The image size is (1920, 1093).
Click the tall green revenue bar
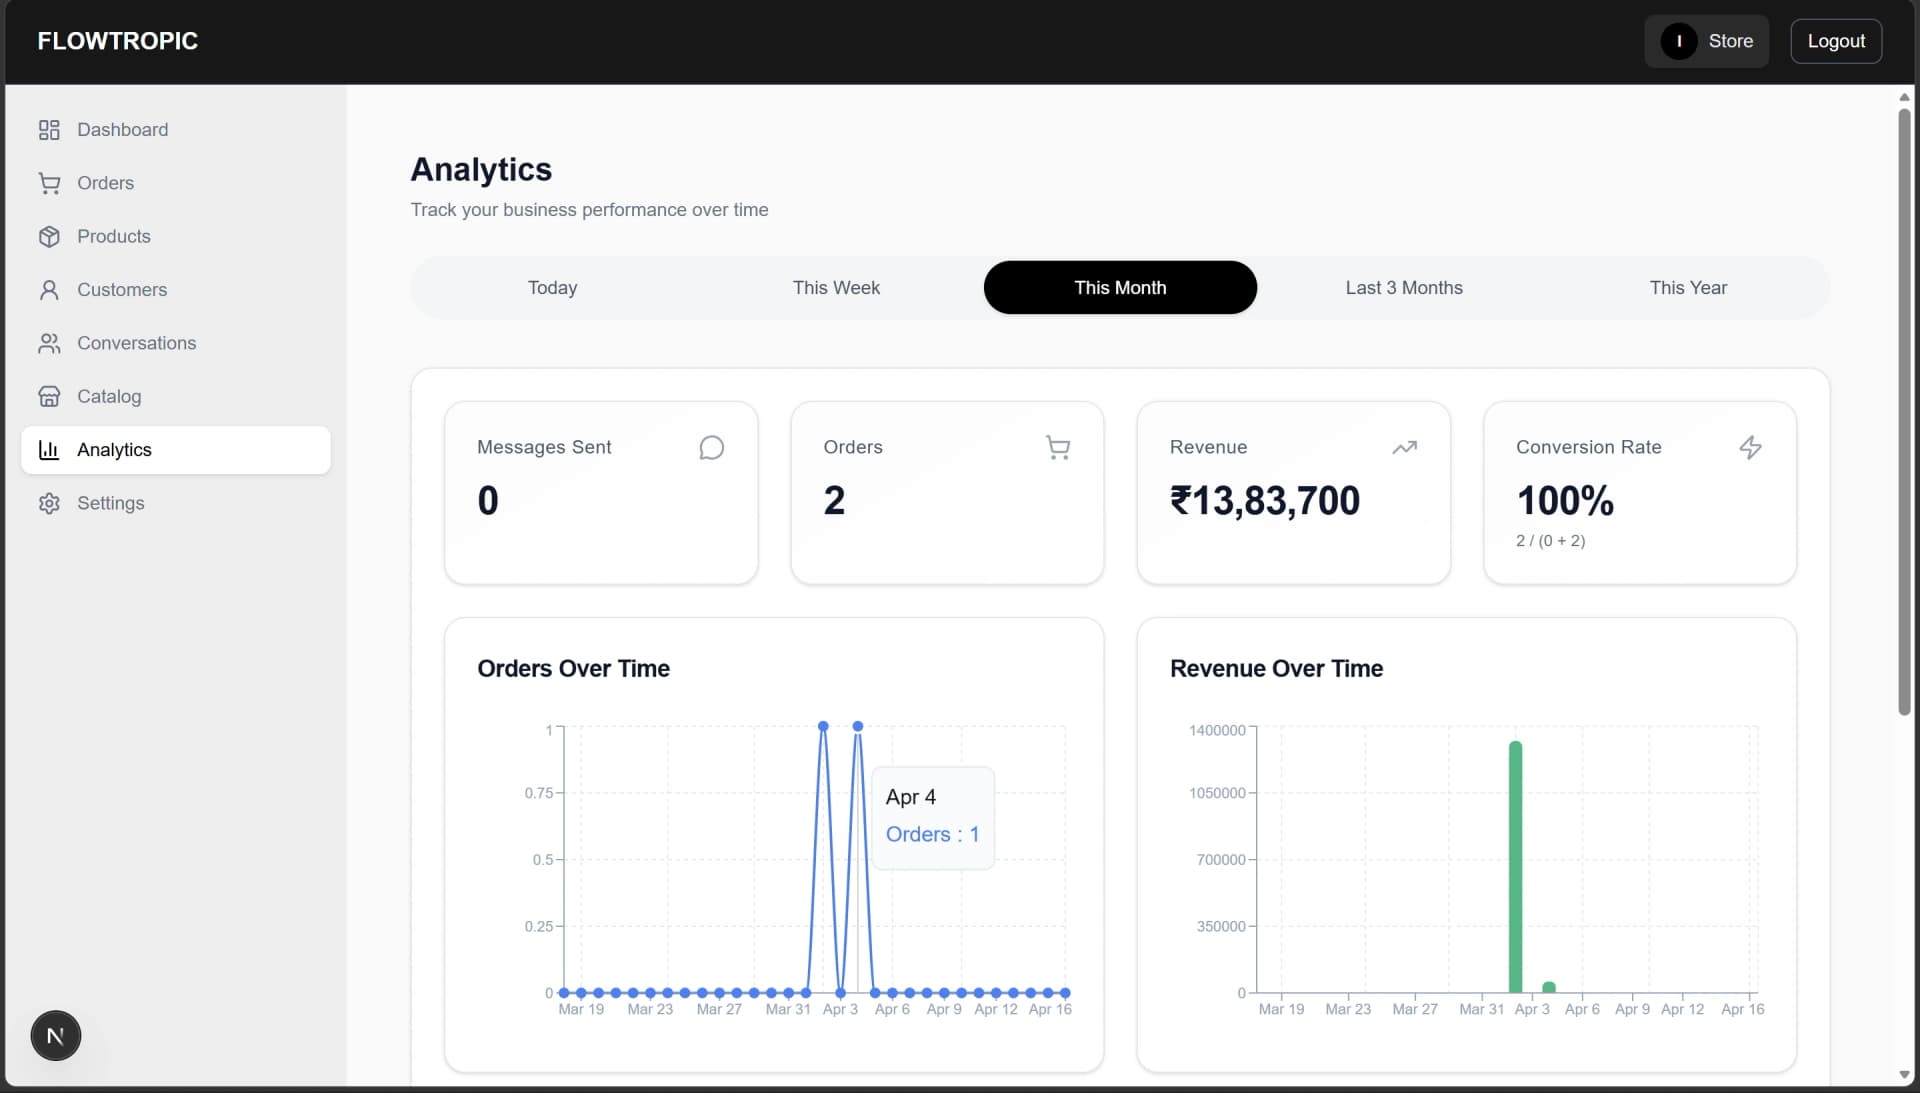[1515, 866]
